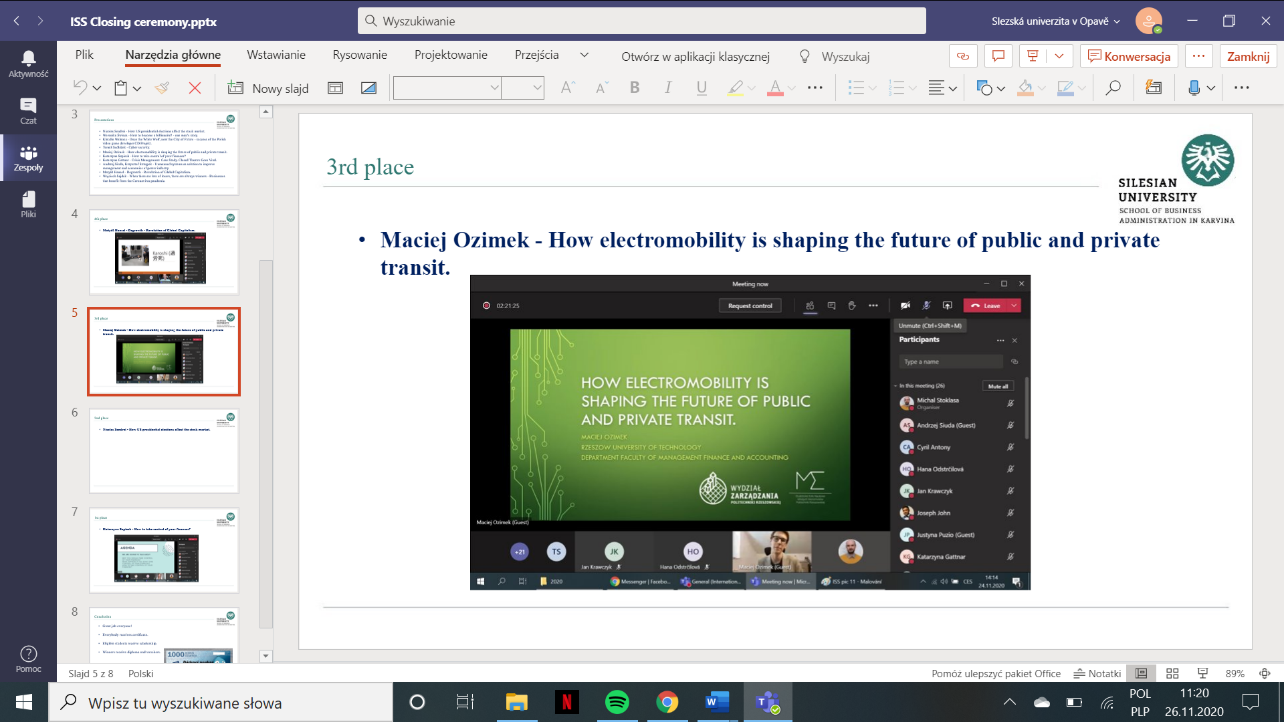This screenshot has width=1284, height=722.
Task: Expand the undo dropdown arrow
Action: (x=96, y=89)
